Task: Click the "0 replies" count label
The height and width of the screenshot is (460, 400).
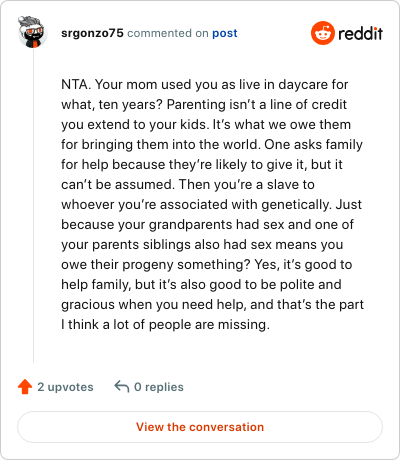Action: click(159, 387)
